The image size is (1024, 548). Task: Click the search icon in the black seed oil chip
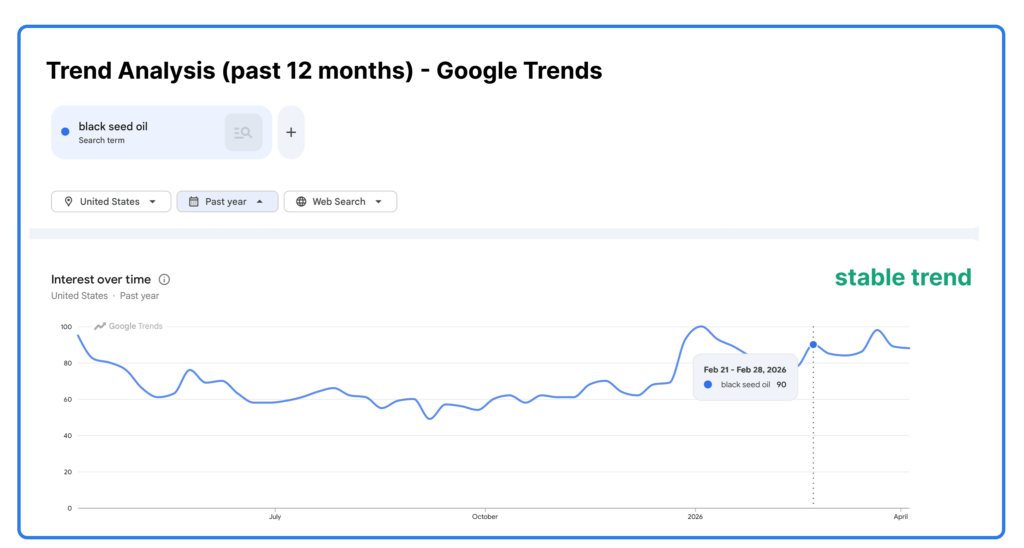[243, 132]
